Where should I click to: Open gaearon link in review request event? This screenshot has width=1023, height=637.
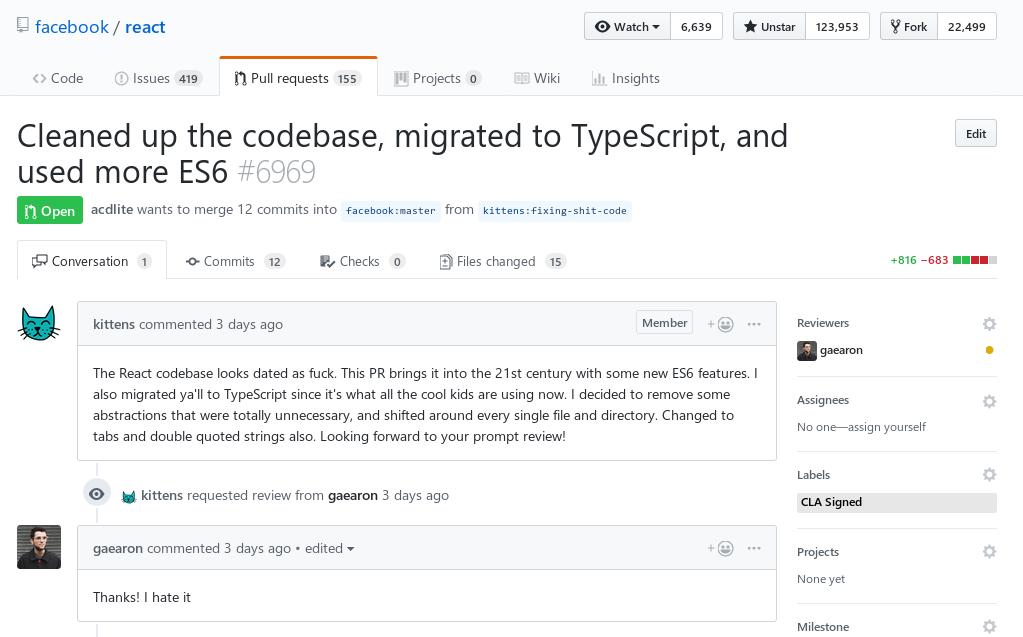point(353,495)
